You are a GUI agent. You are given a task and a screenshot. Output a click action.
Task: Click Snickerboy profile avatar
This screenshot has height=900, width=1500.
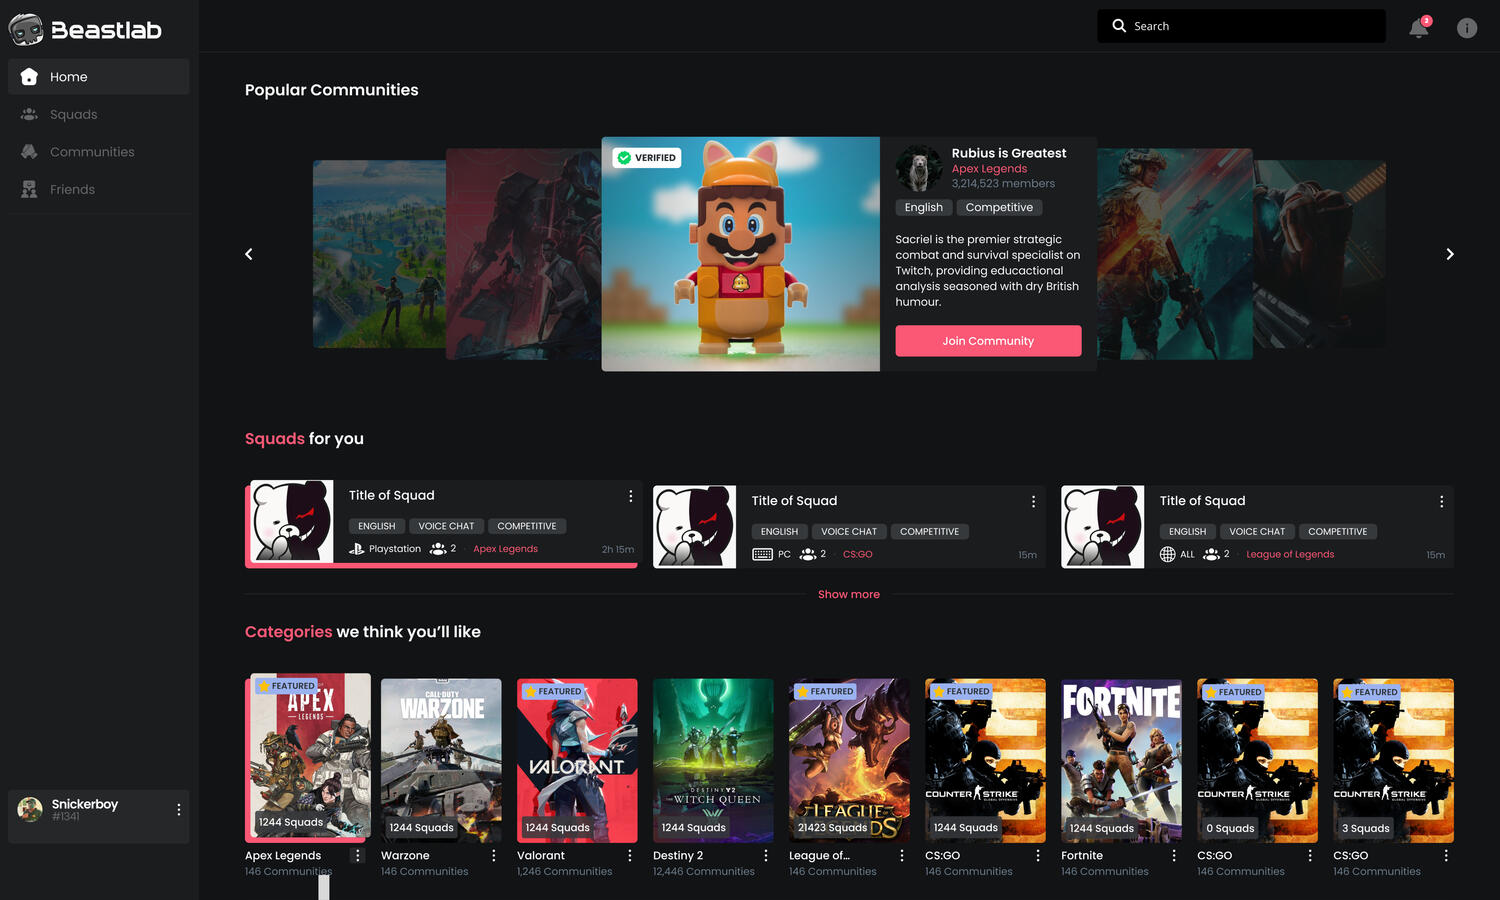point(30,809)
